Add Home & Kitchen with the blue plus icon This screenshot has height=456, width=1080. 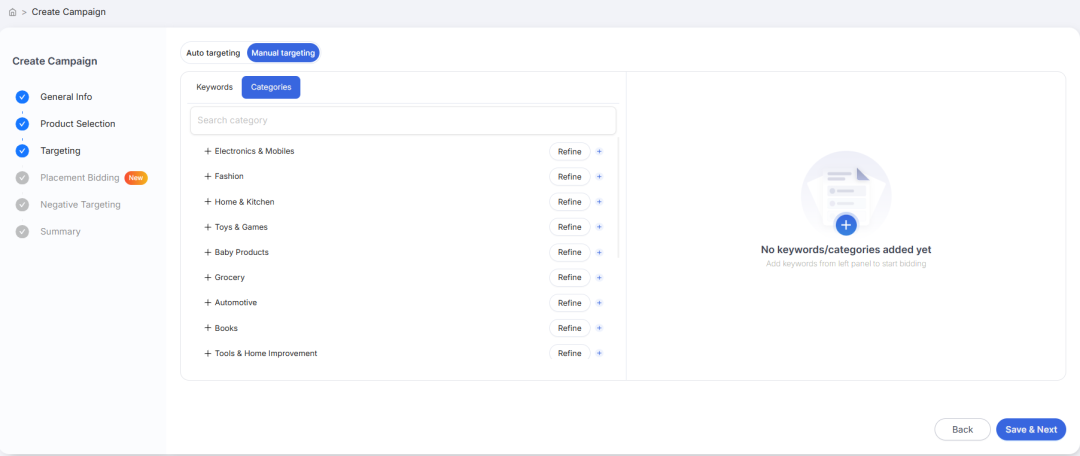599,202
